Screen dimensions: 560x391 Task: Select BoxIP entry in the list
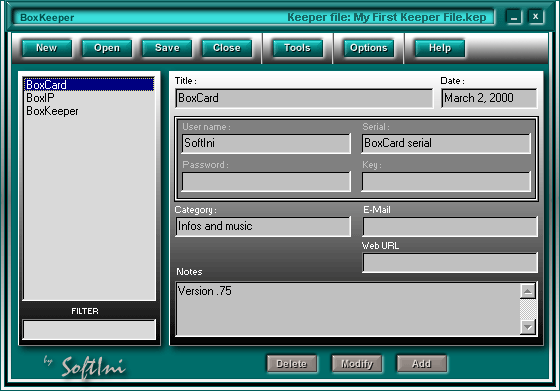tap(89, 98)
